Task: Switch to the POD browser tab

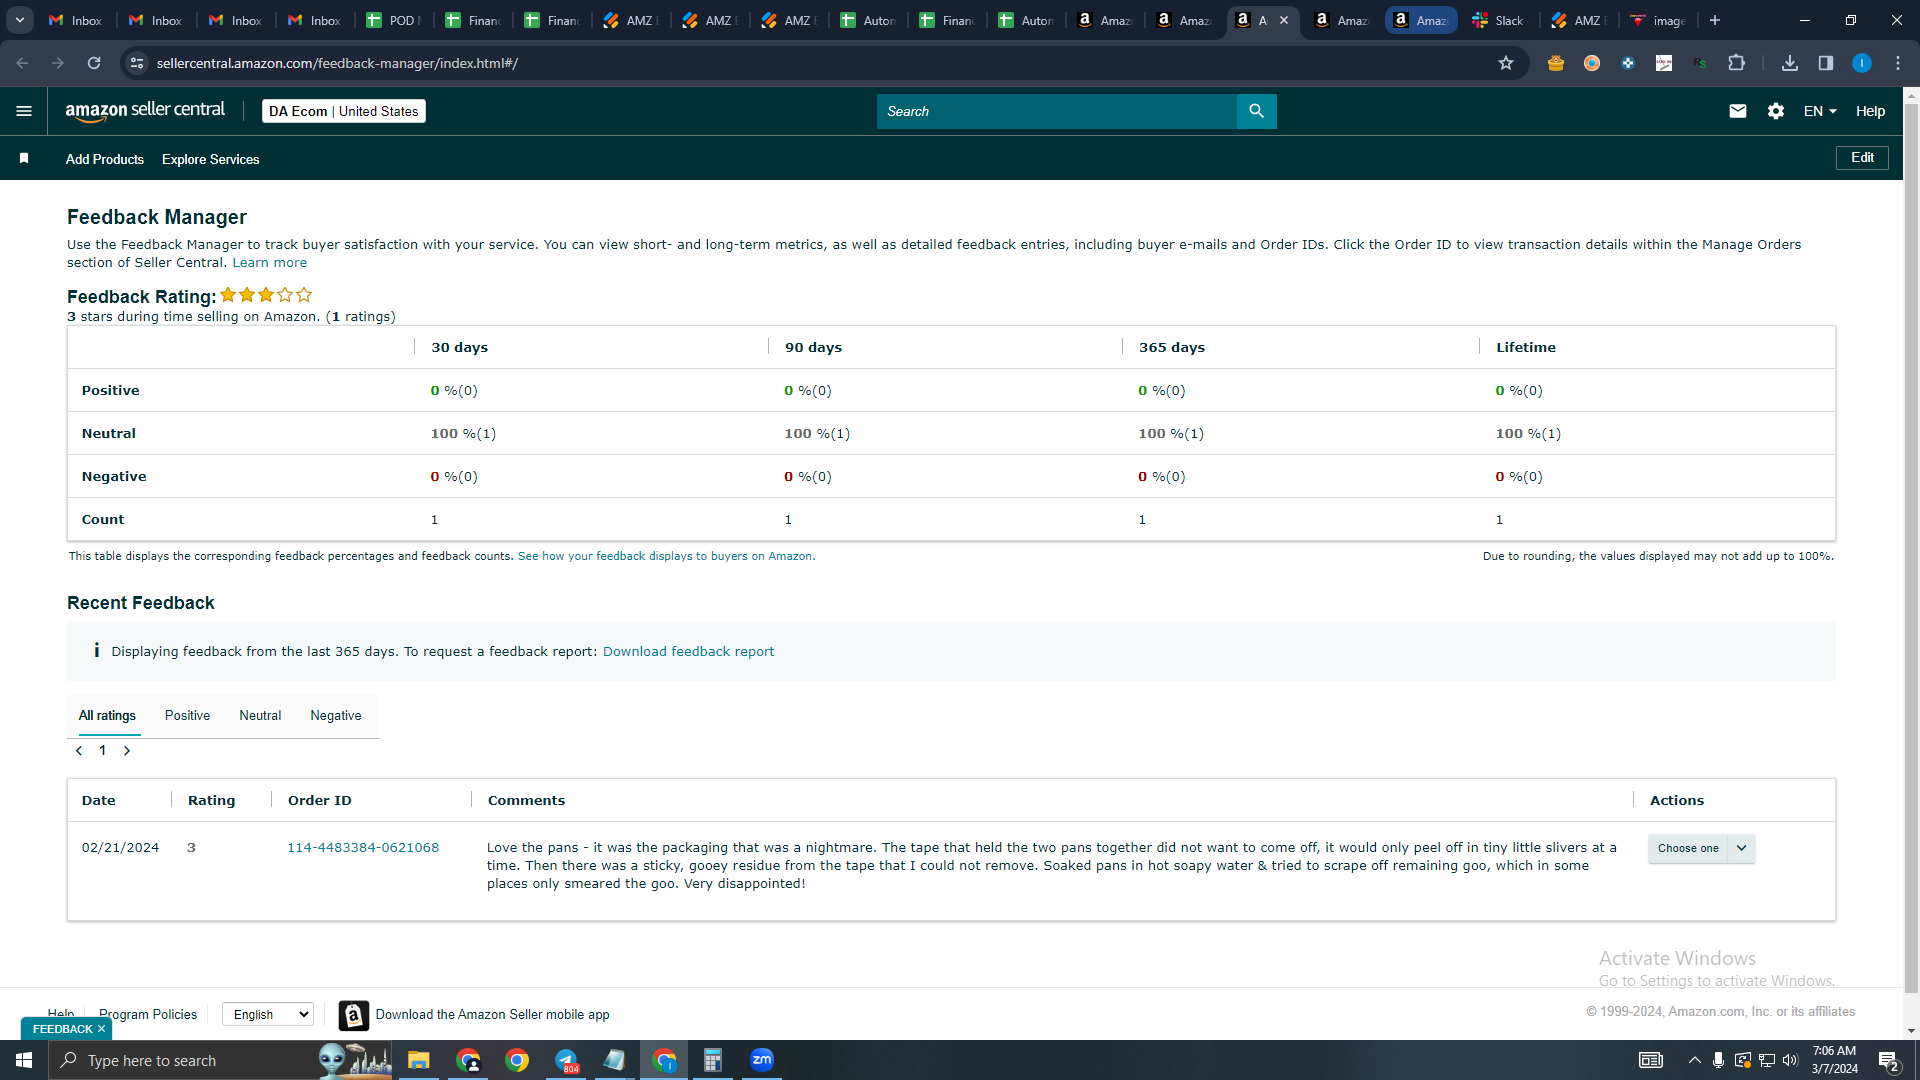Action: (394, 20)
